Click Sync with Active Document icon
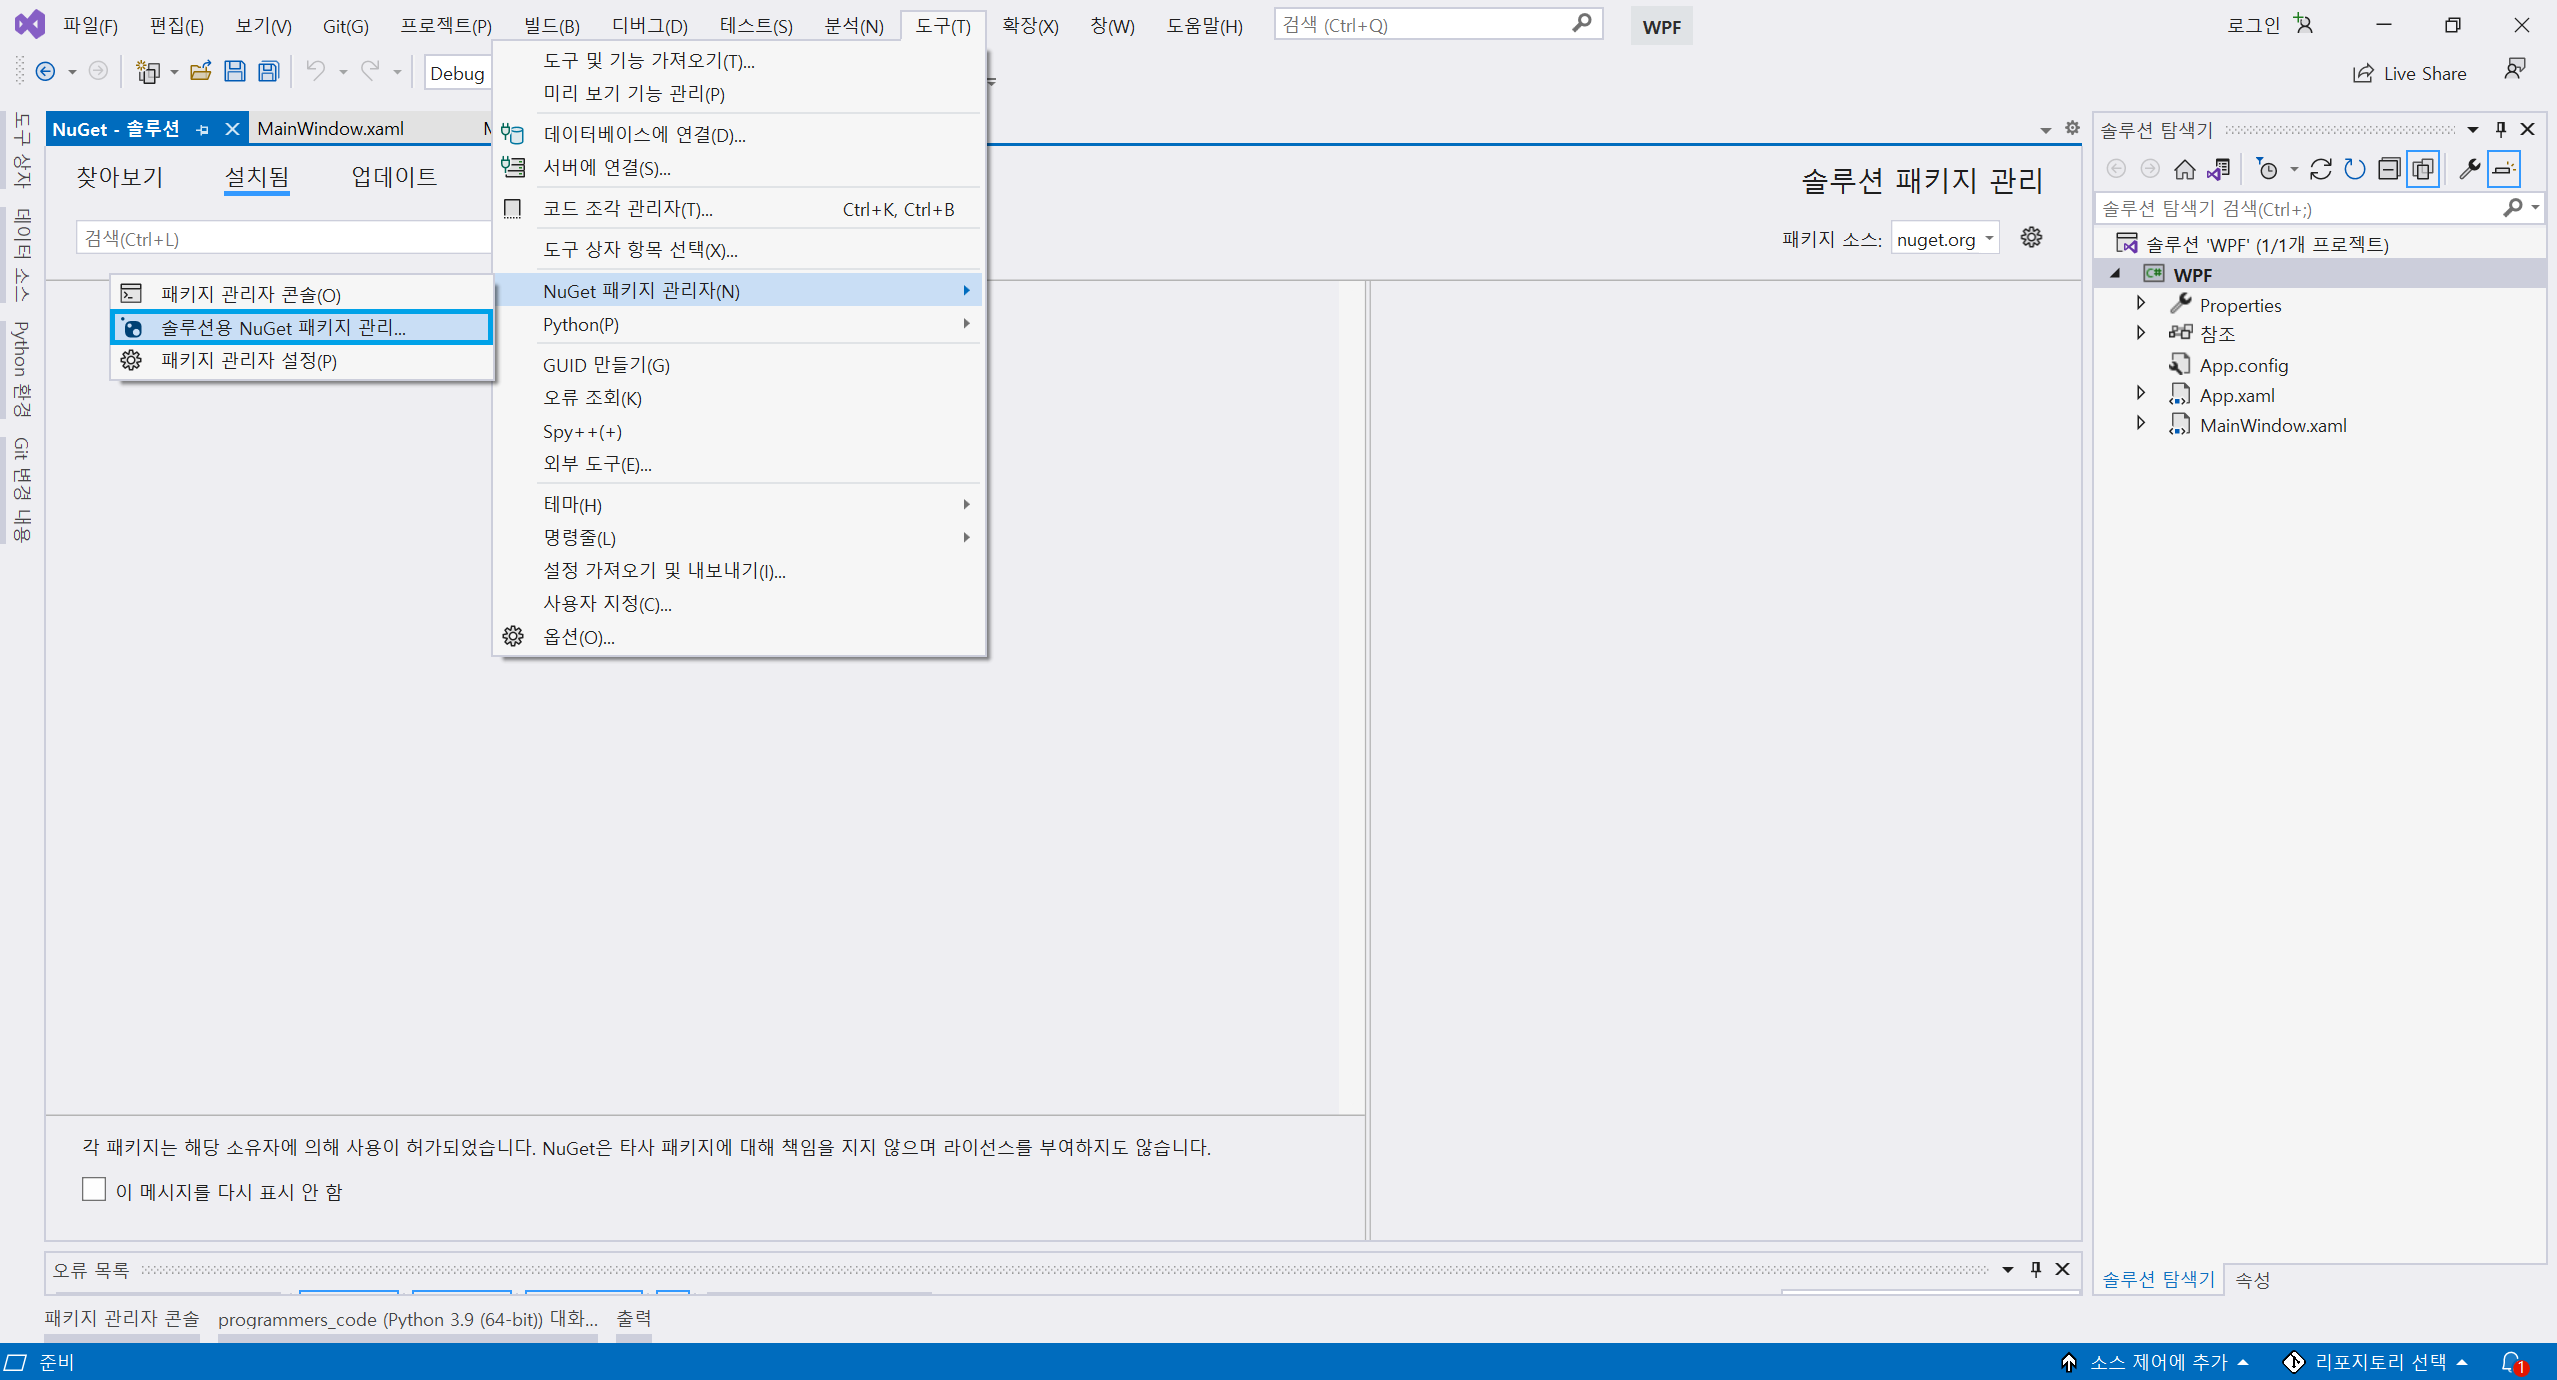 click(x=2320, y=169)
